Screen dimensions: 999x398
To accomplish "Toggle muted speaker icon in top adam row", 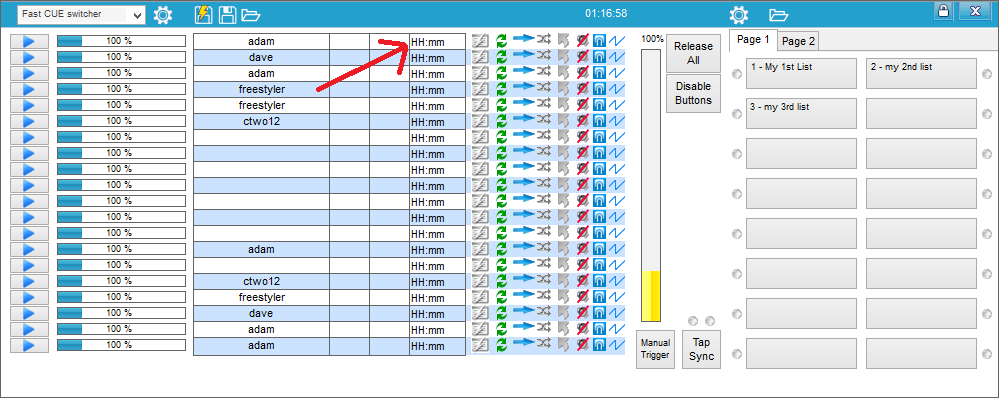I will pos(582,41).
